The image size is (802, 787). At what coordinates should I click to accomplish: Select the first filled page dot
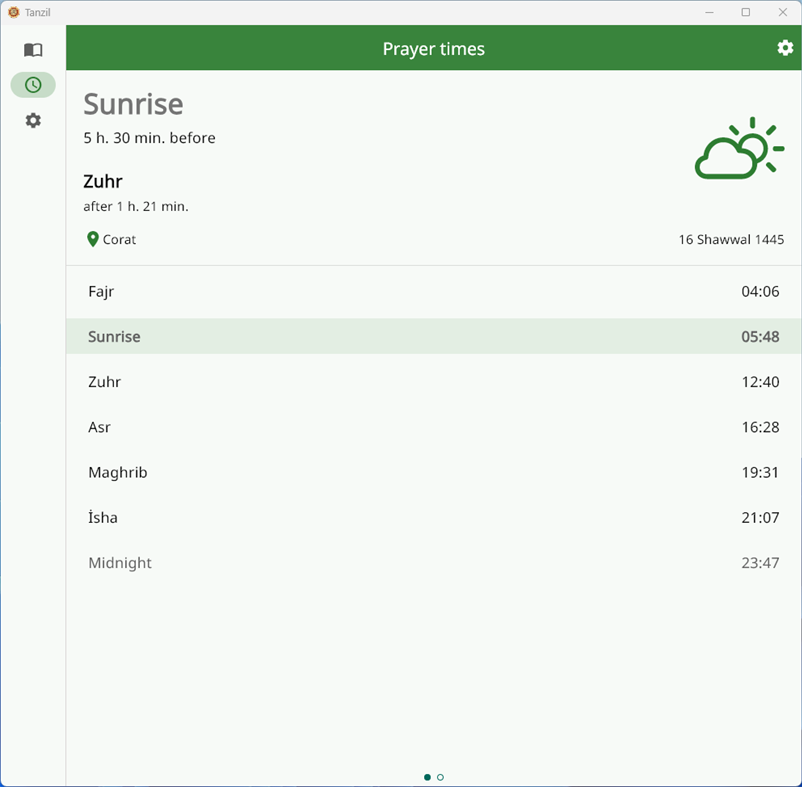coord(427,776)
